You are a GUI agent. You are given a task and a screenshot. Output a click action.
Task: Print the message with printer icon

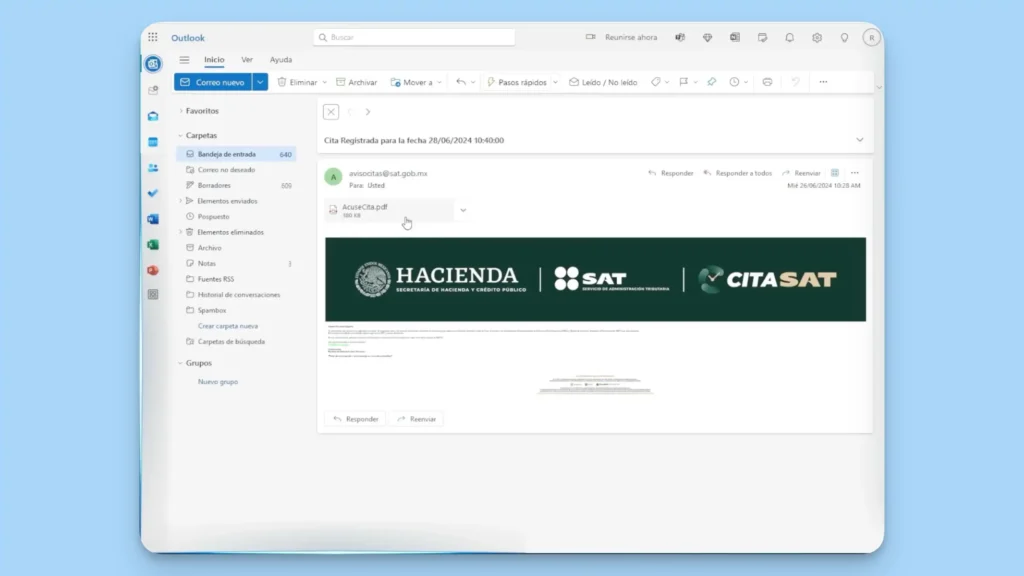point(767,82)
